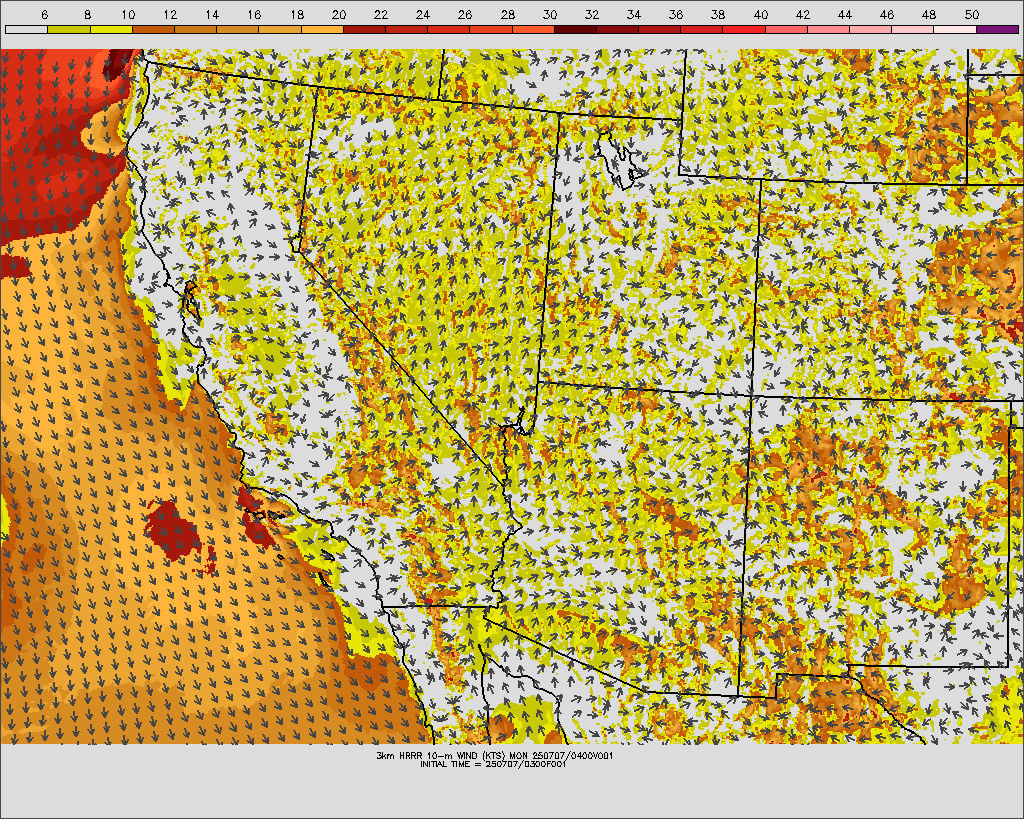The height and width of the screenshot is (819, 1024).
Task: Select the legend label "34"
Action: [x=633, y=14]
